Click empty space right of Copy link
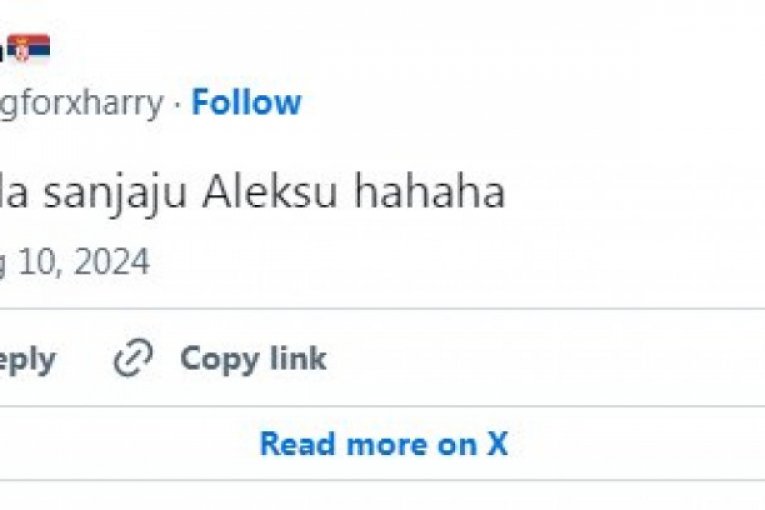The image size is (765, 510). (x=550, y=359)
